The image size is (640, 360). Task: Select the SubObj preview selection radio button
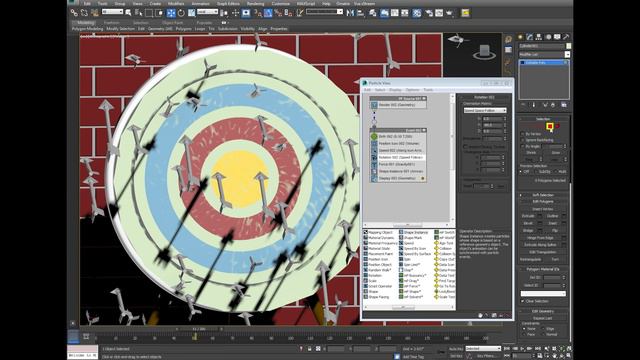536,172
